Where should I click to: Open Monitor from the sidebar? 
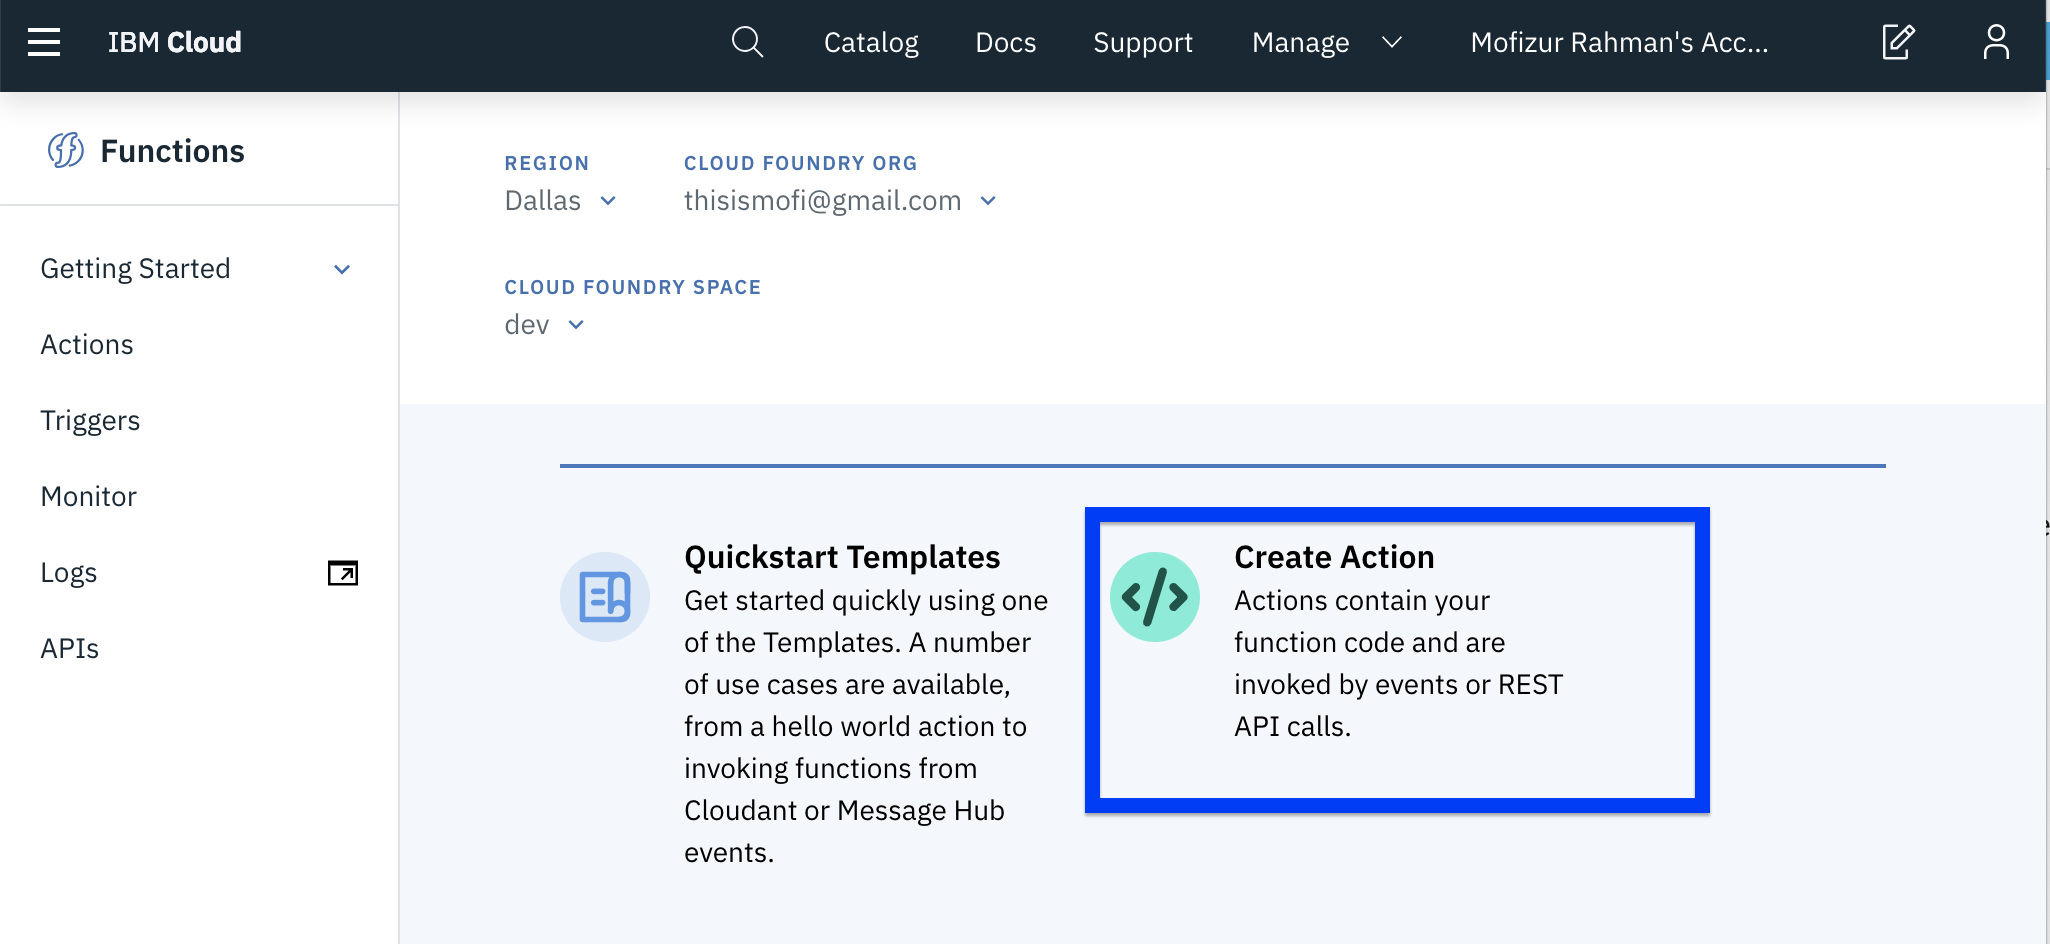pos(88,497)
